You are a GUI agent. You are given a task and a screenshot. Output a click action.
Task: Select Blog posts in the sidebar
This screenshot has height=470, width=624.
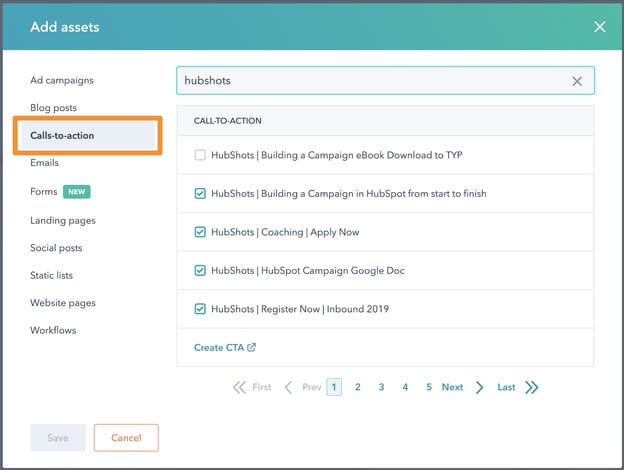53,107
